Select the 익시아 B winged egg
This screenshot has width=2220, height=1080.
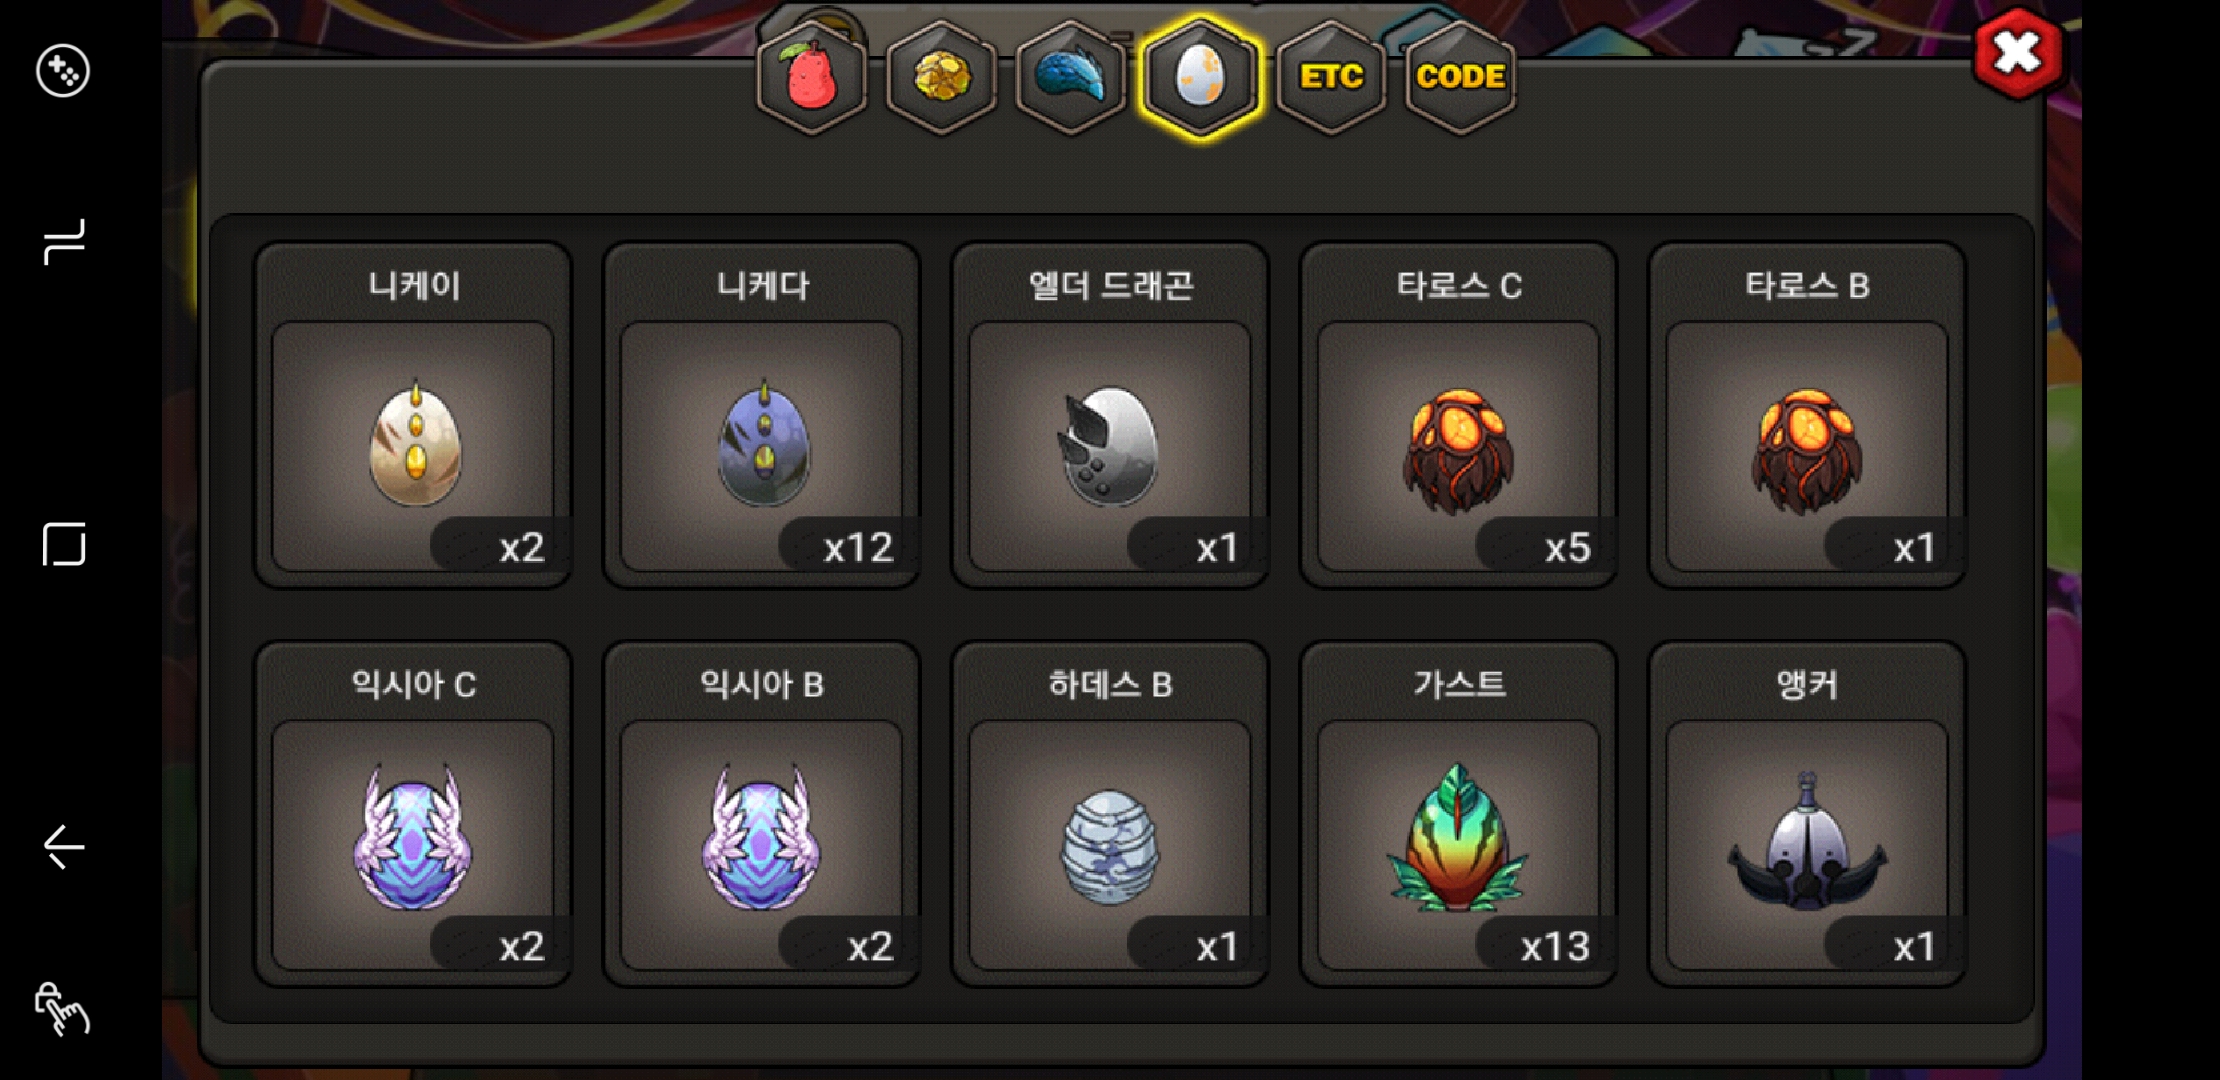[761, 814]
